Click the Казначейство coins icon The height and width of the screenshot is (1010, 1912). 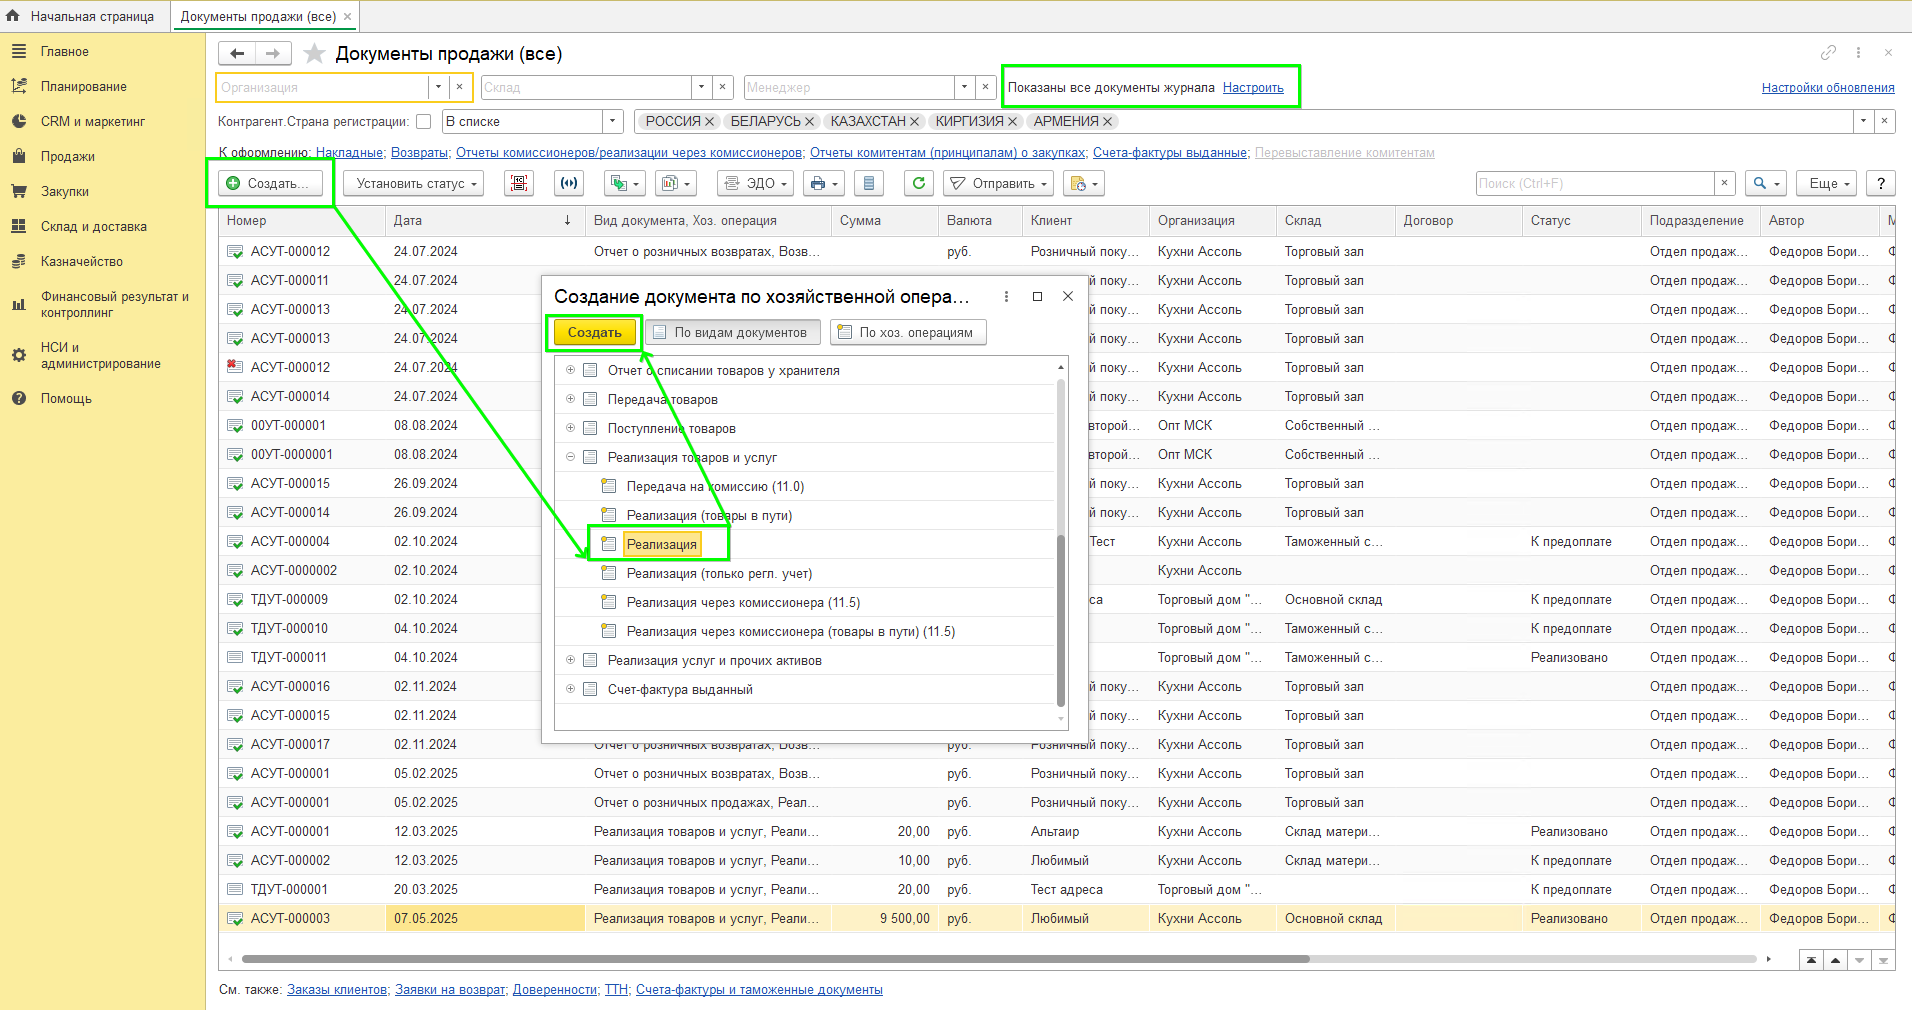pyautogui.click(x=19, y=261)
